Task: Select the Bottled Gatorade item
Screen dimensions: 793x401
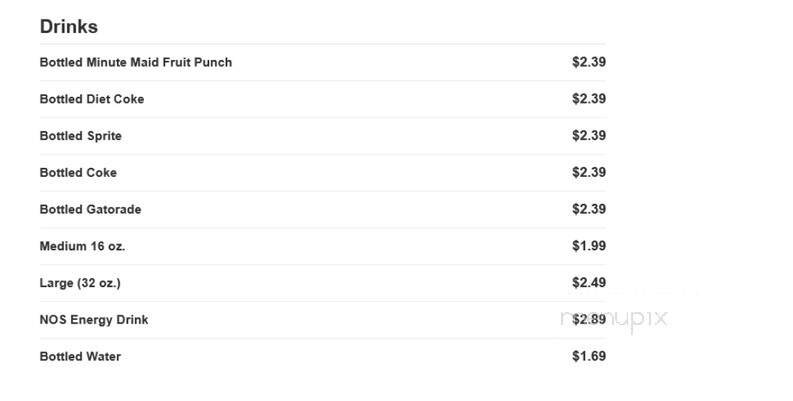Action: [90, 210]
